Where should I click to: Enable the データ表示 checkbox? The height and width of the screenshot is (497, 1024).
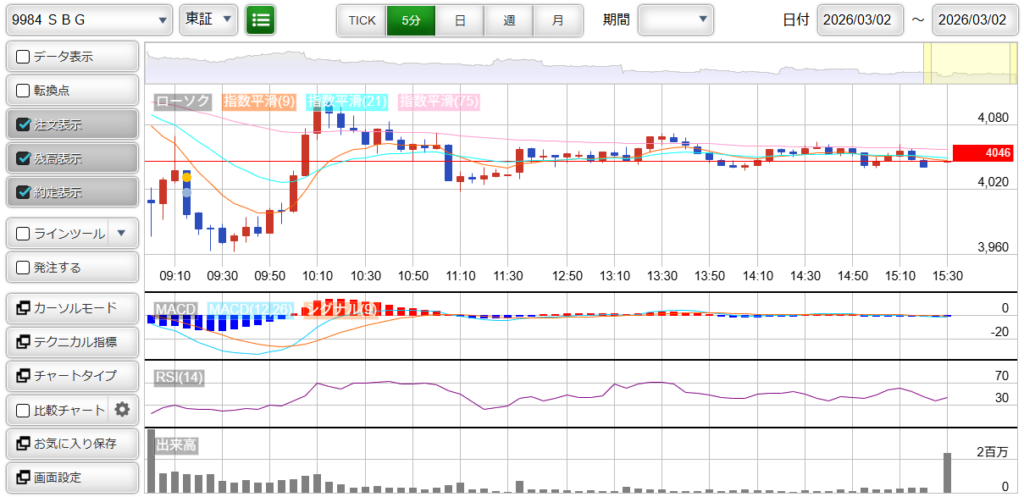(24, 57)
